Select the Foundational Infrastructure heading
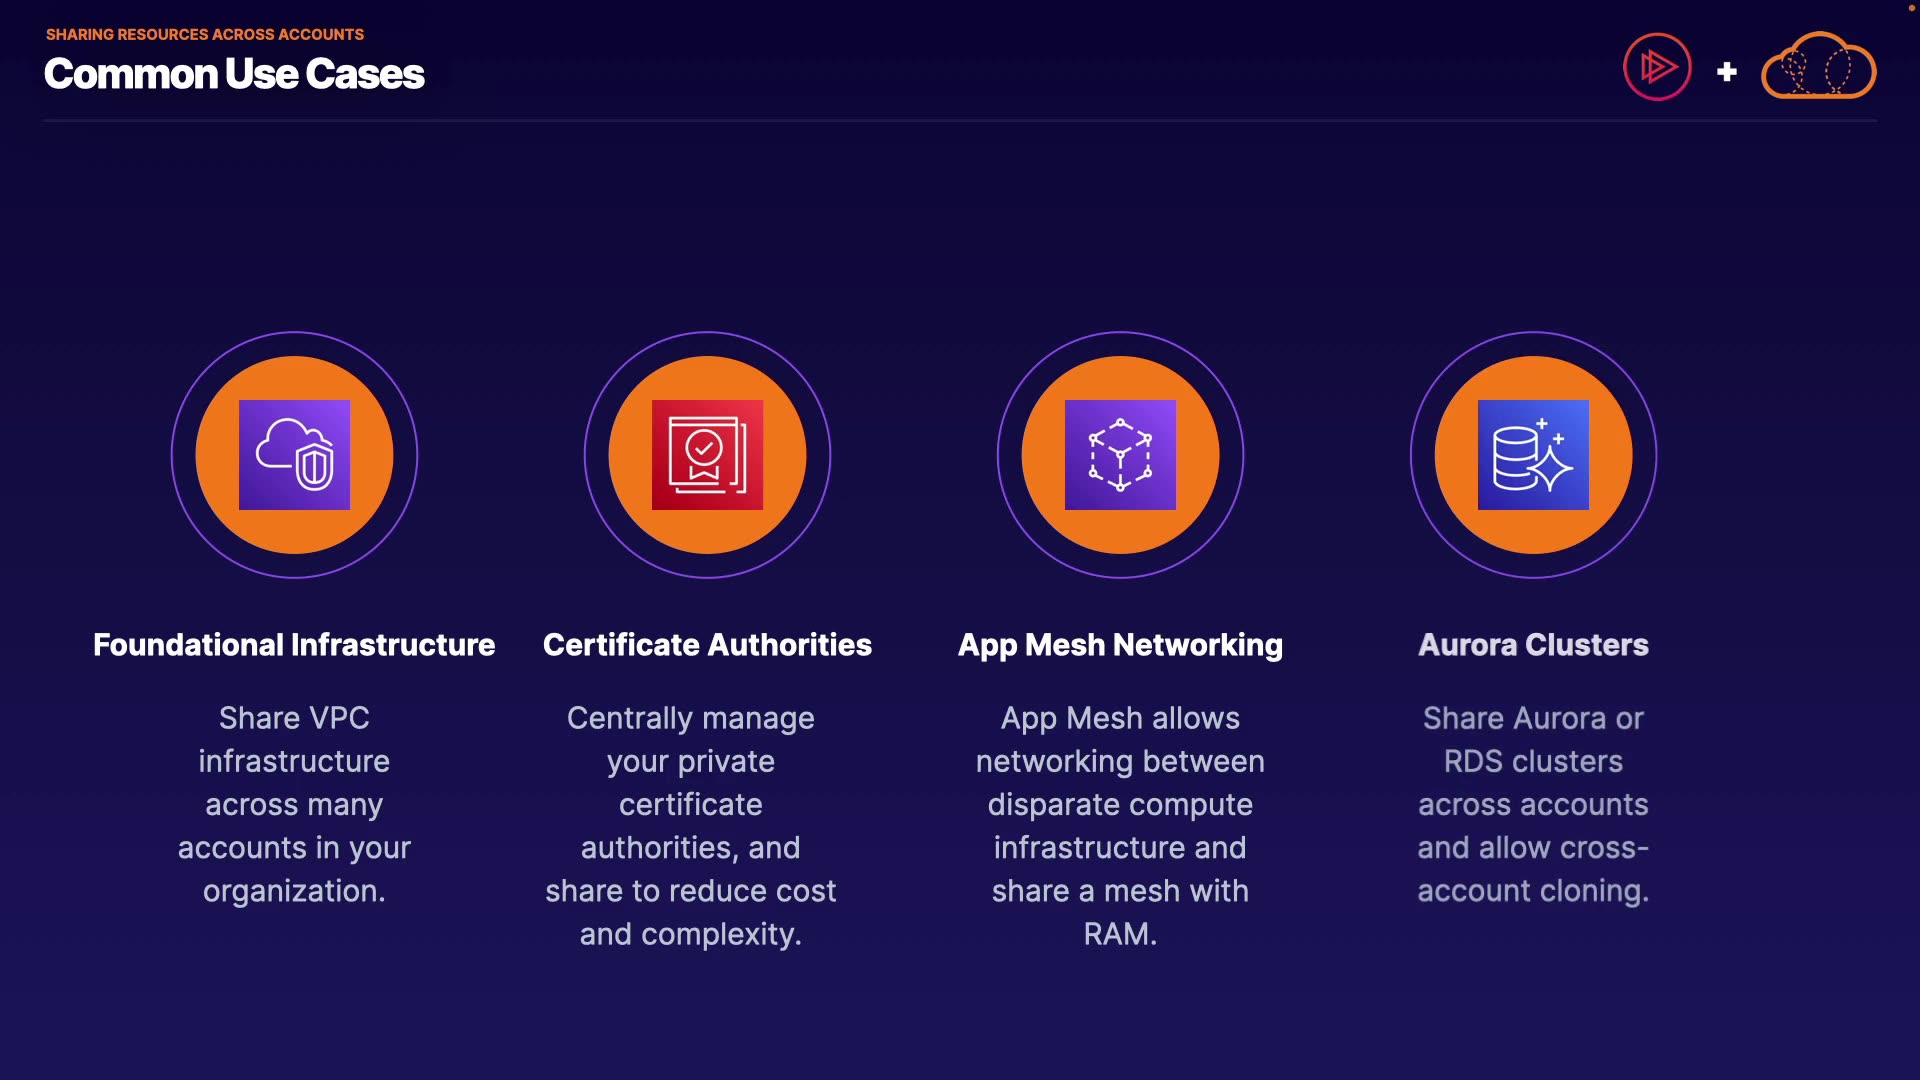Image resolution: width=1920 pixels, height=1080 pixels. [294, 645]
